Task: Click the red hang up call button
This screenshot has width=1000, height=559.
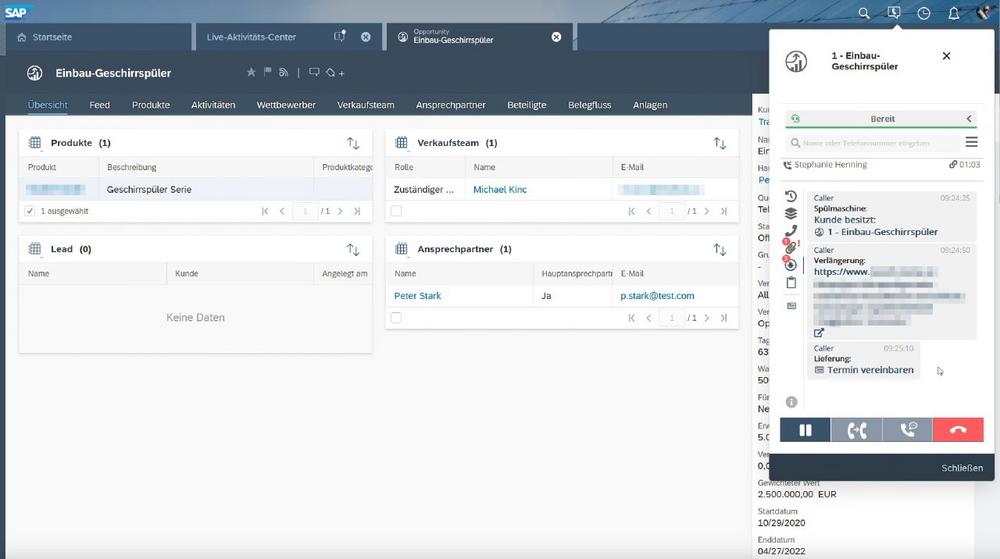Action: point(958,430)
